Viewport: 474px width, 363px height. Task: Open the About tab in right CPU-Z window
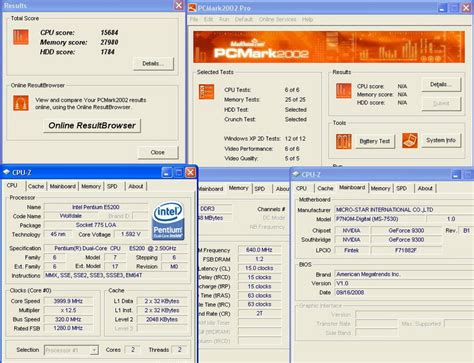(x=425, y=188)
